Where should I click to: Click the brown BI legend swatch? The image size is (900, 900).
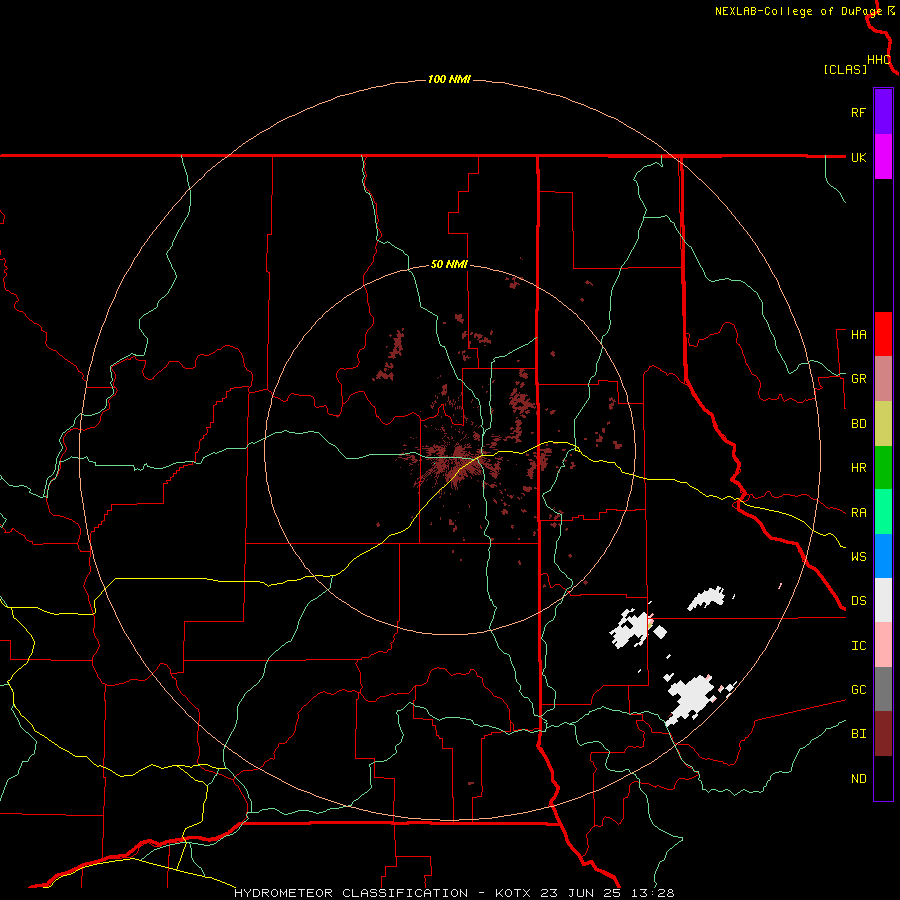coord(883,733)
